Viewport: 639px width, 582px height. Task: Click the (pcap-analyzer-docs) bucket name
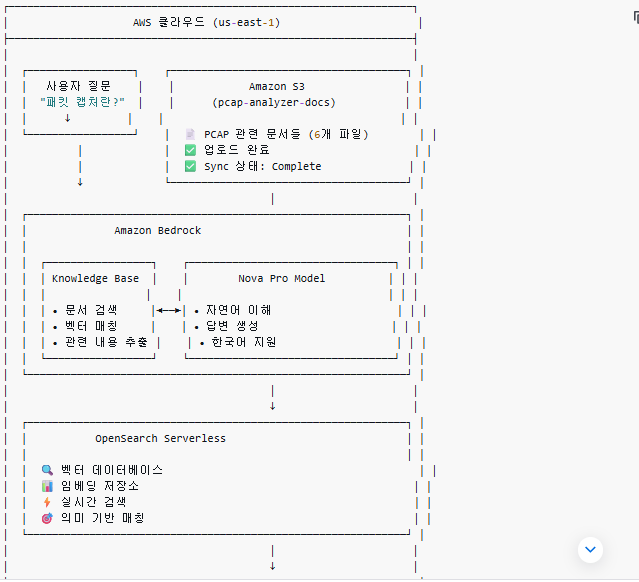pos(274,102)
